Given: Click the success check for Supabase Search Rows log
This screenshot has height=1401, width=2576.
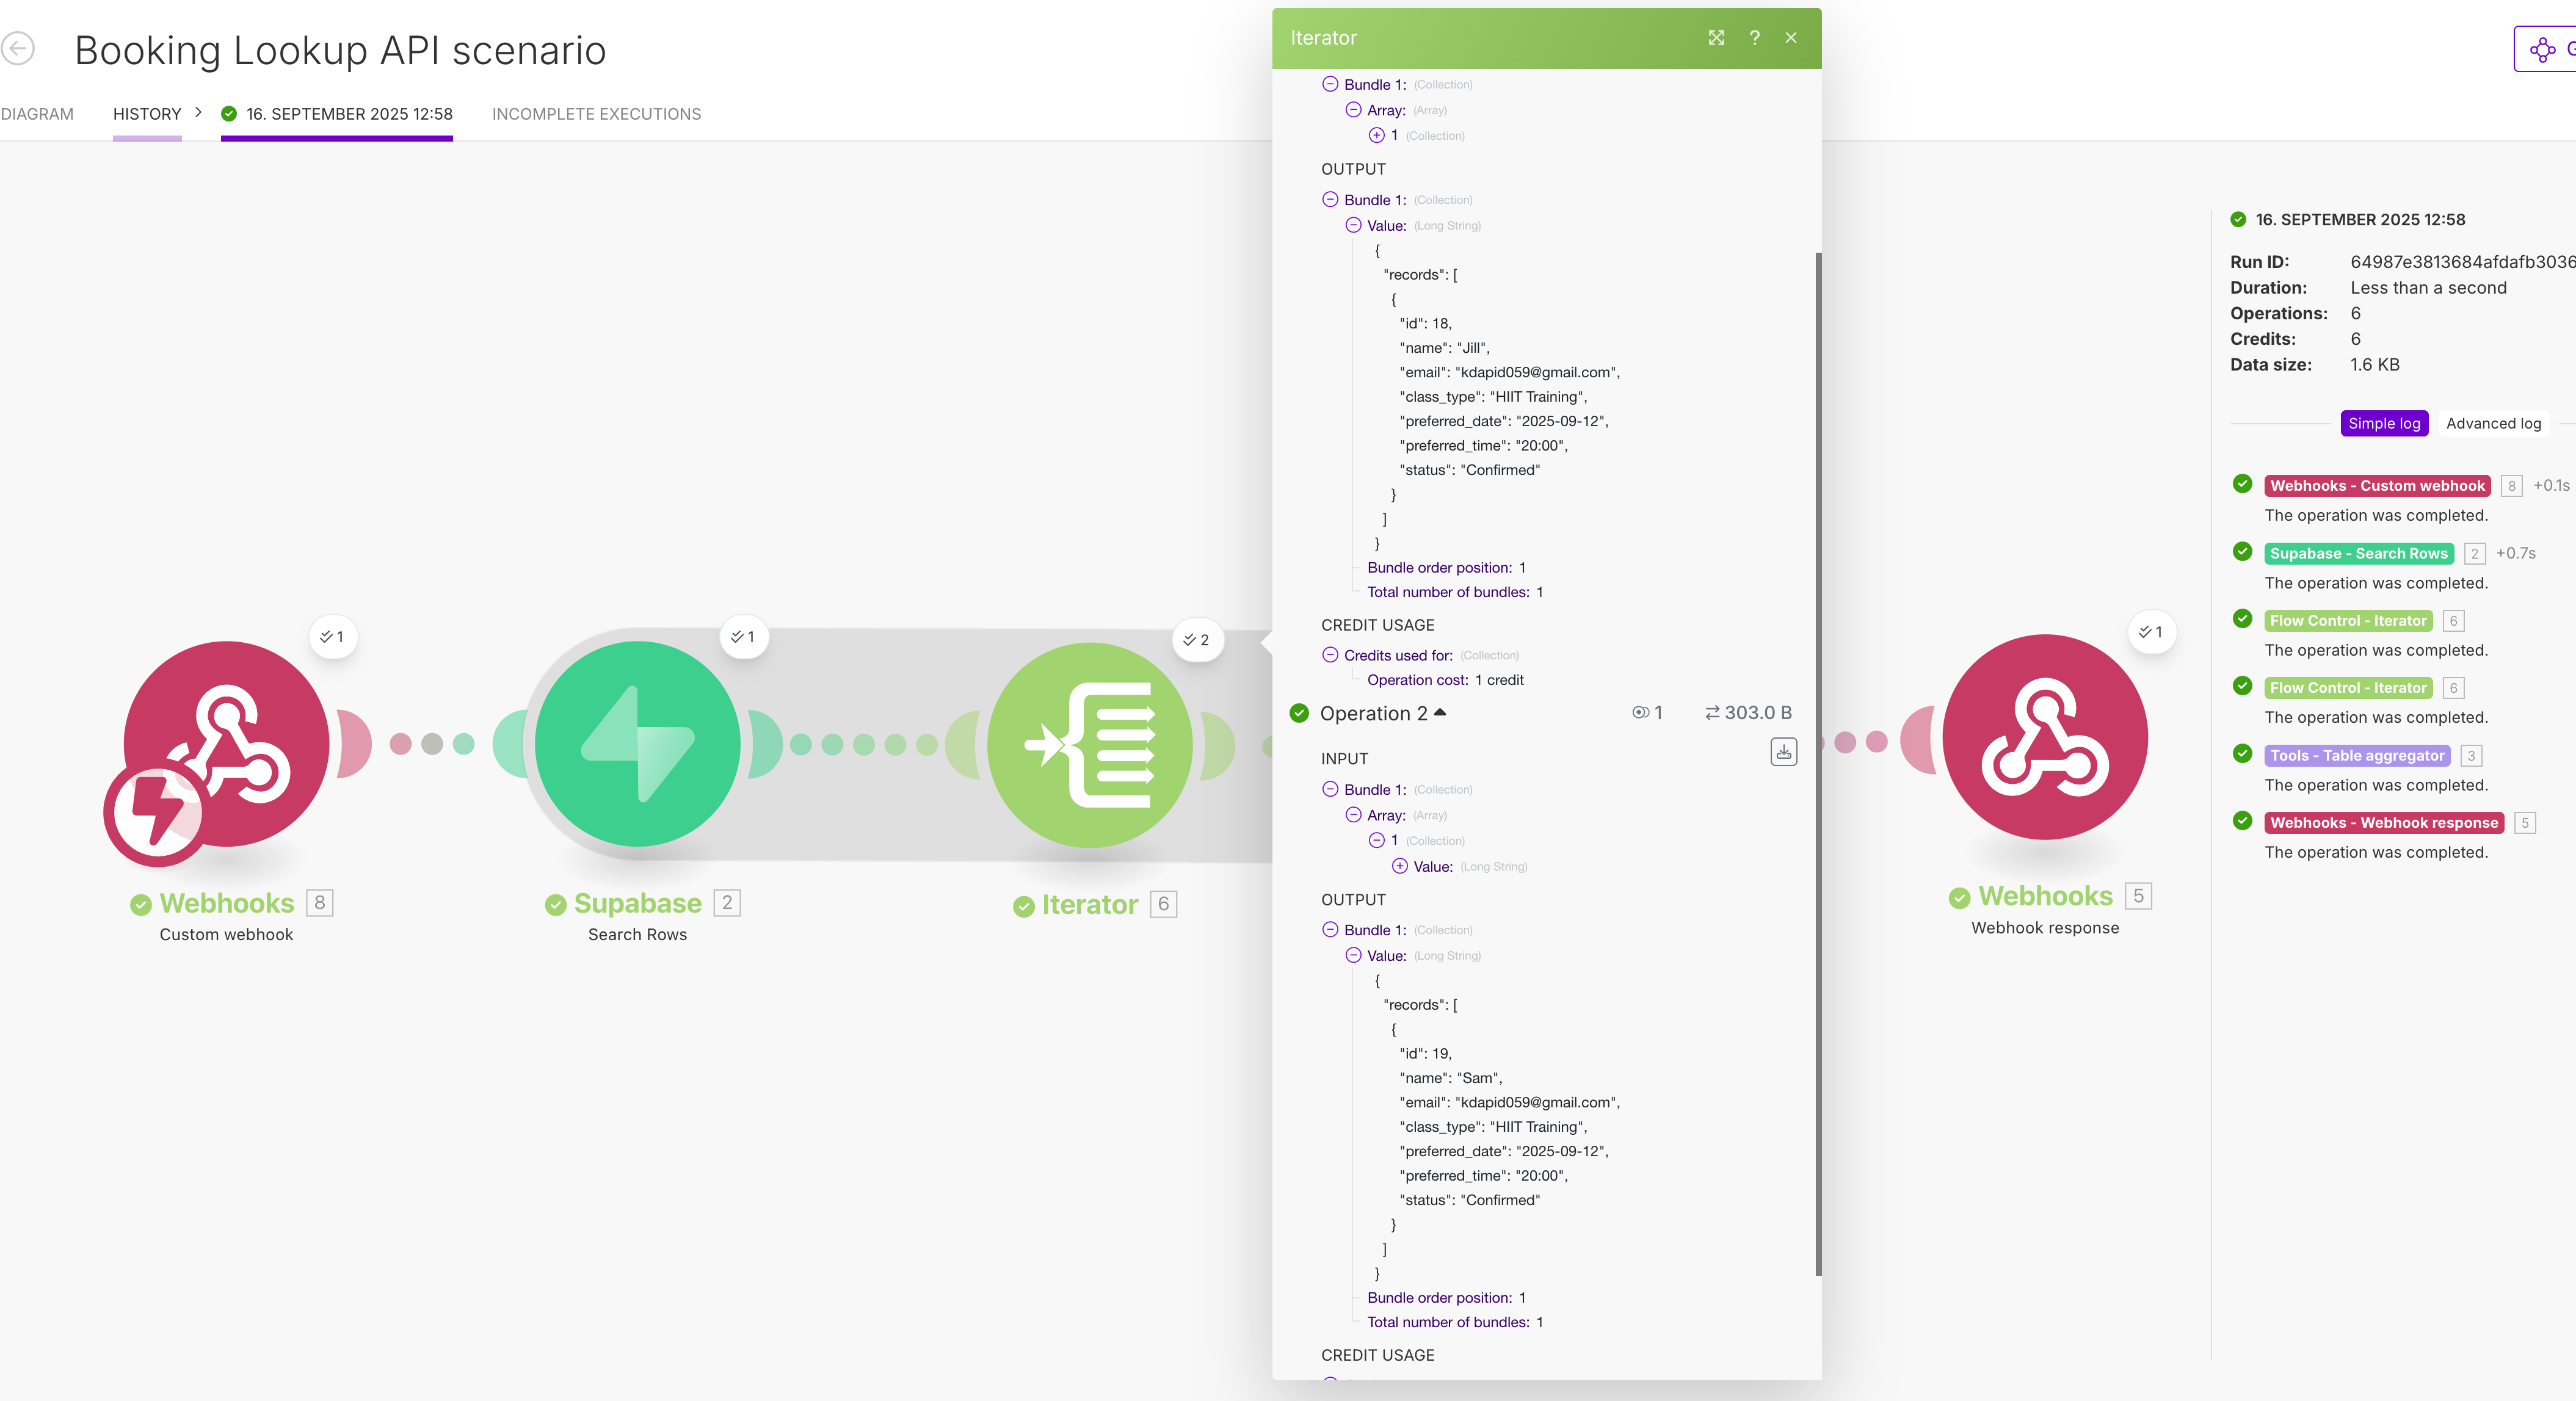Looking at the screenshot, I should (x=2243, y=552).
